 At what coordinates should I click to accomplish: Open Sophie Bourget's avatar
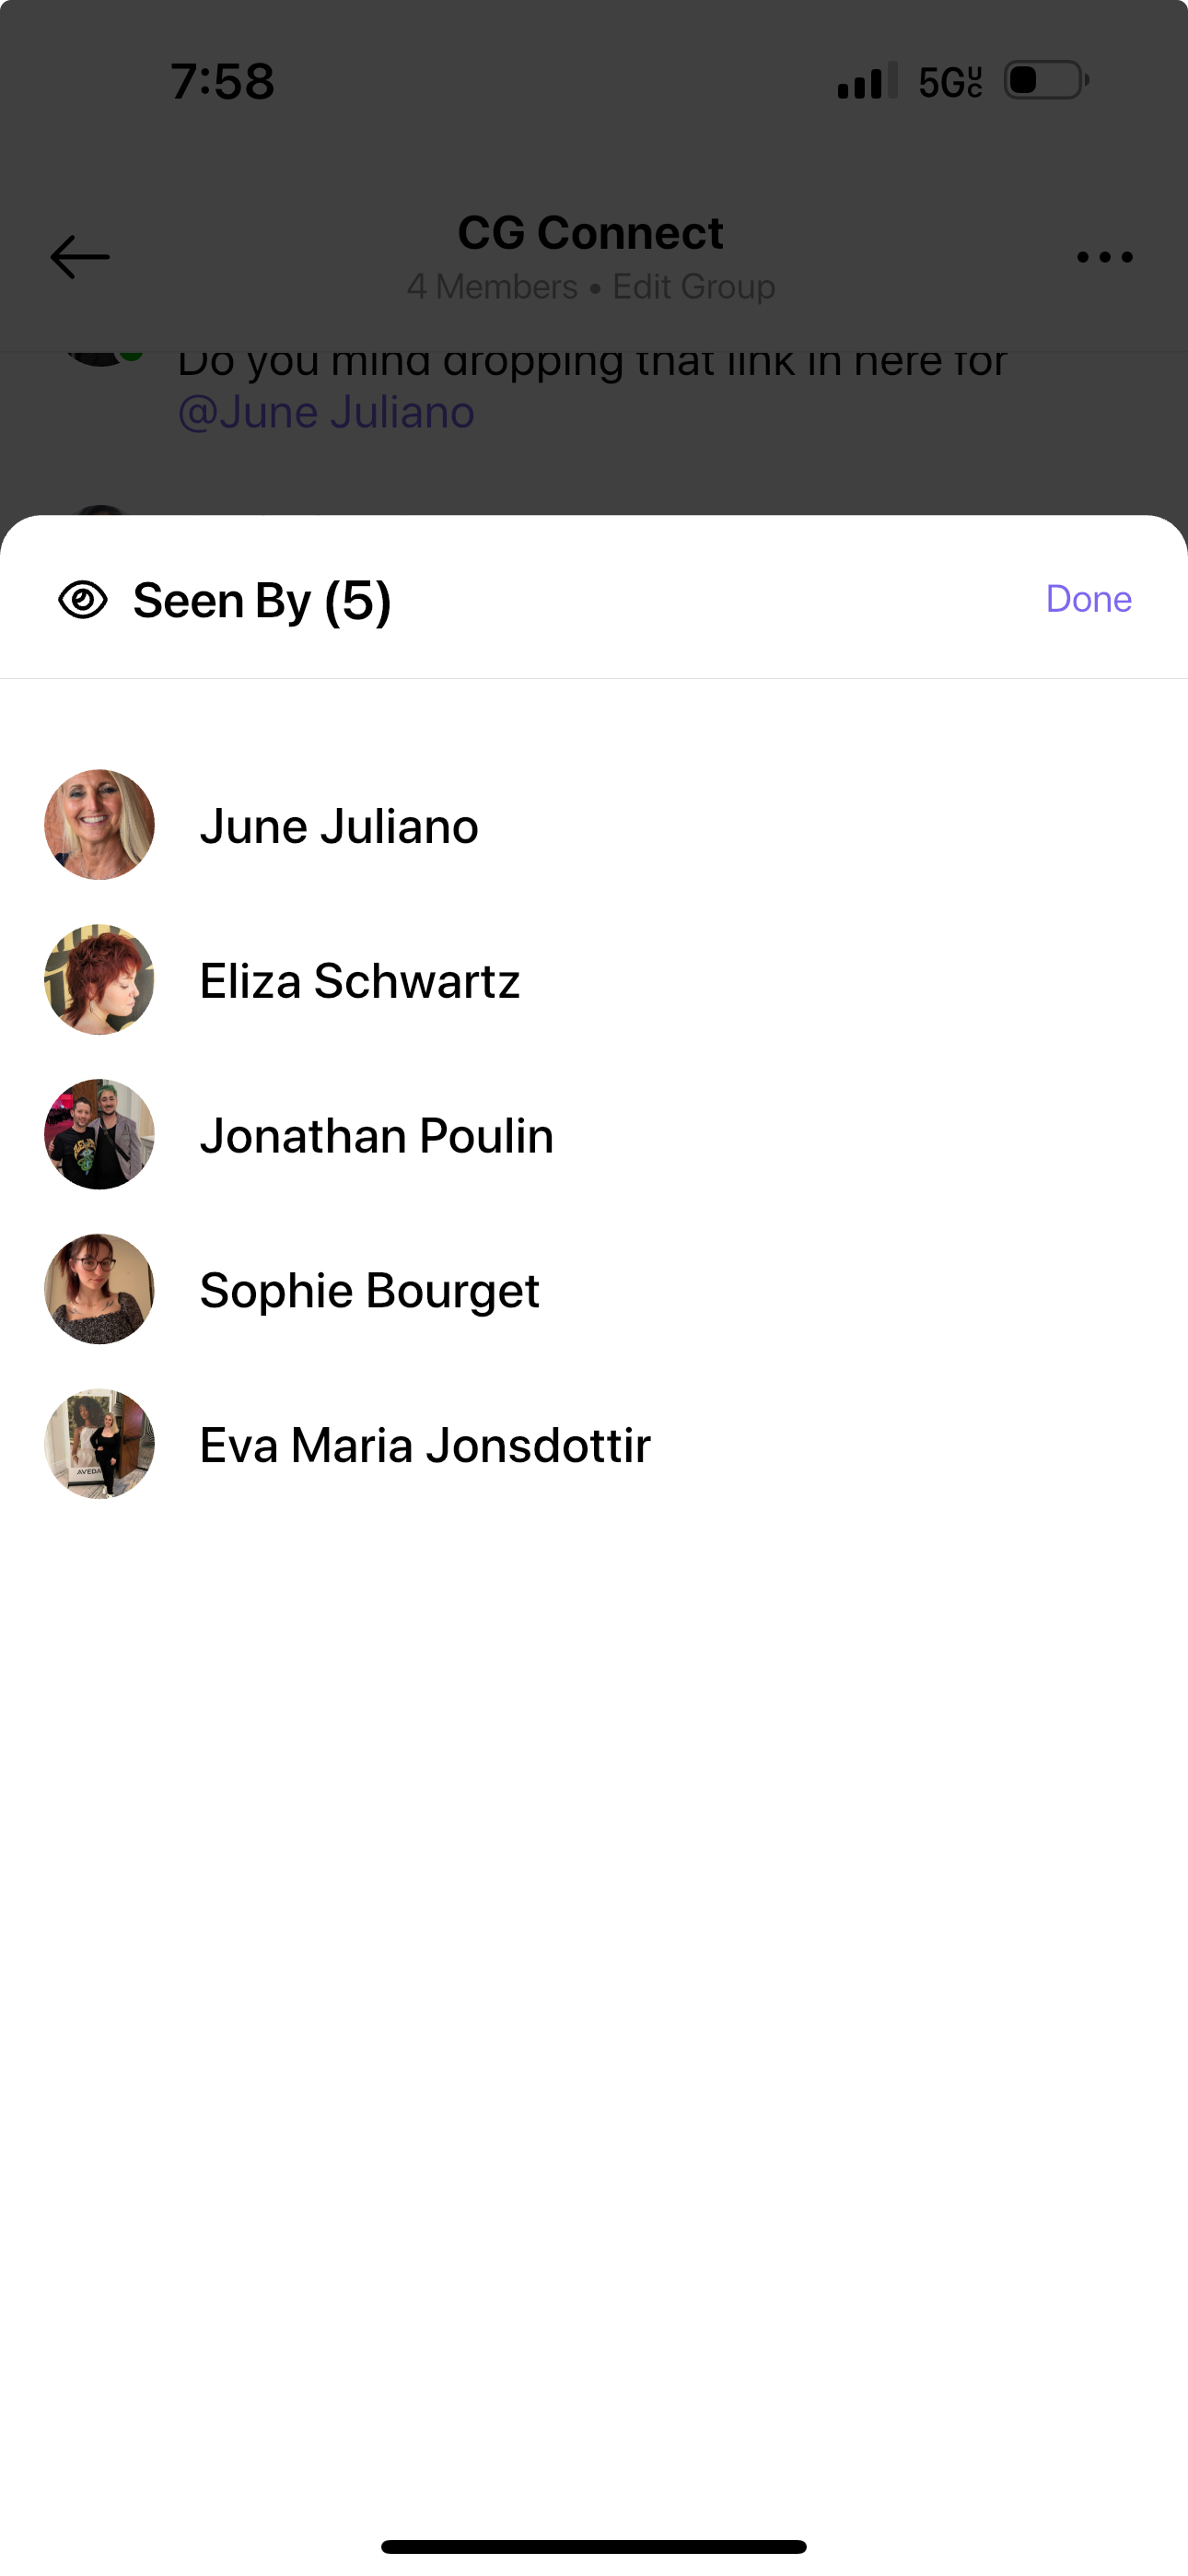point(99,1289)
